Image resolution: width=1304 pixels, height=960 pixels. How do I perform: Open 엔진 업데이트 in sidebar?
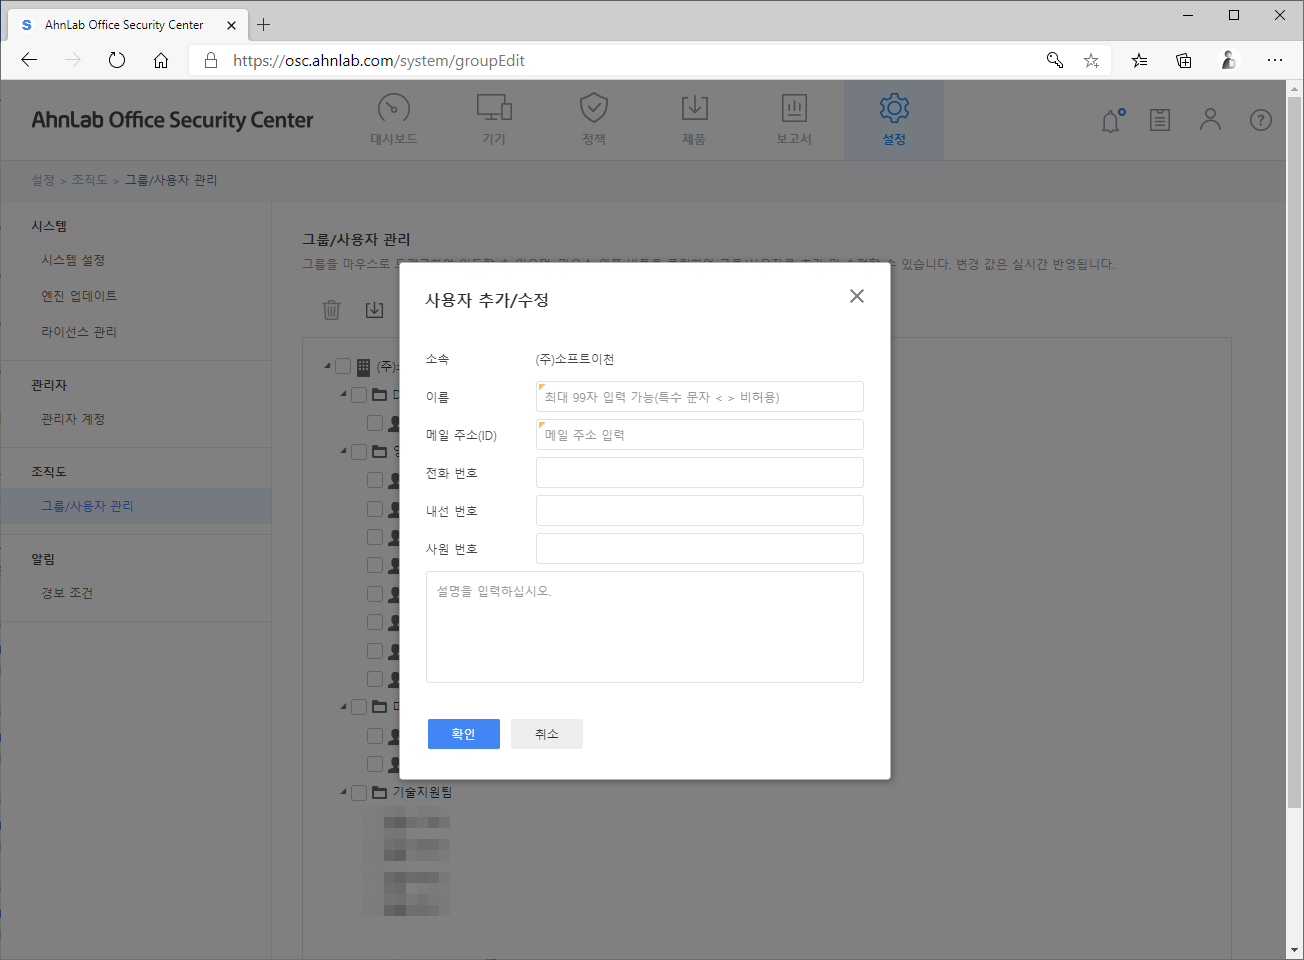click(79, 296)
